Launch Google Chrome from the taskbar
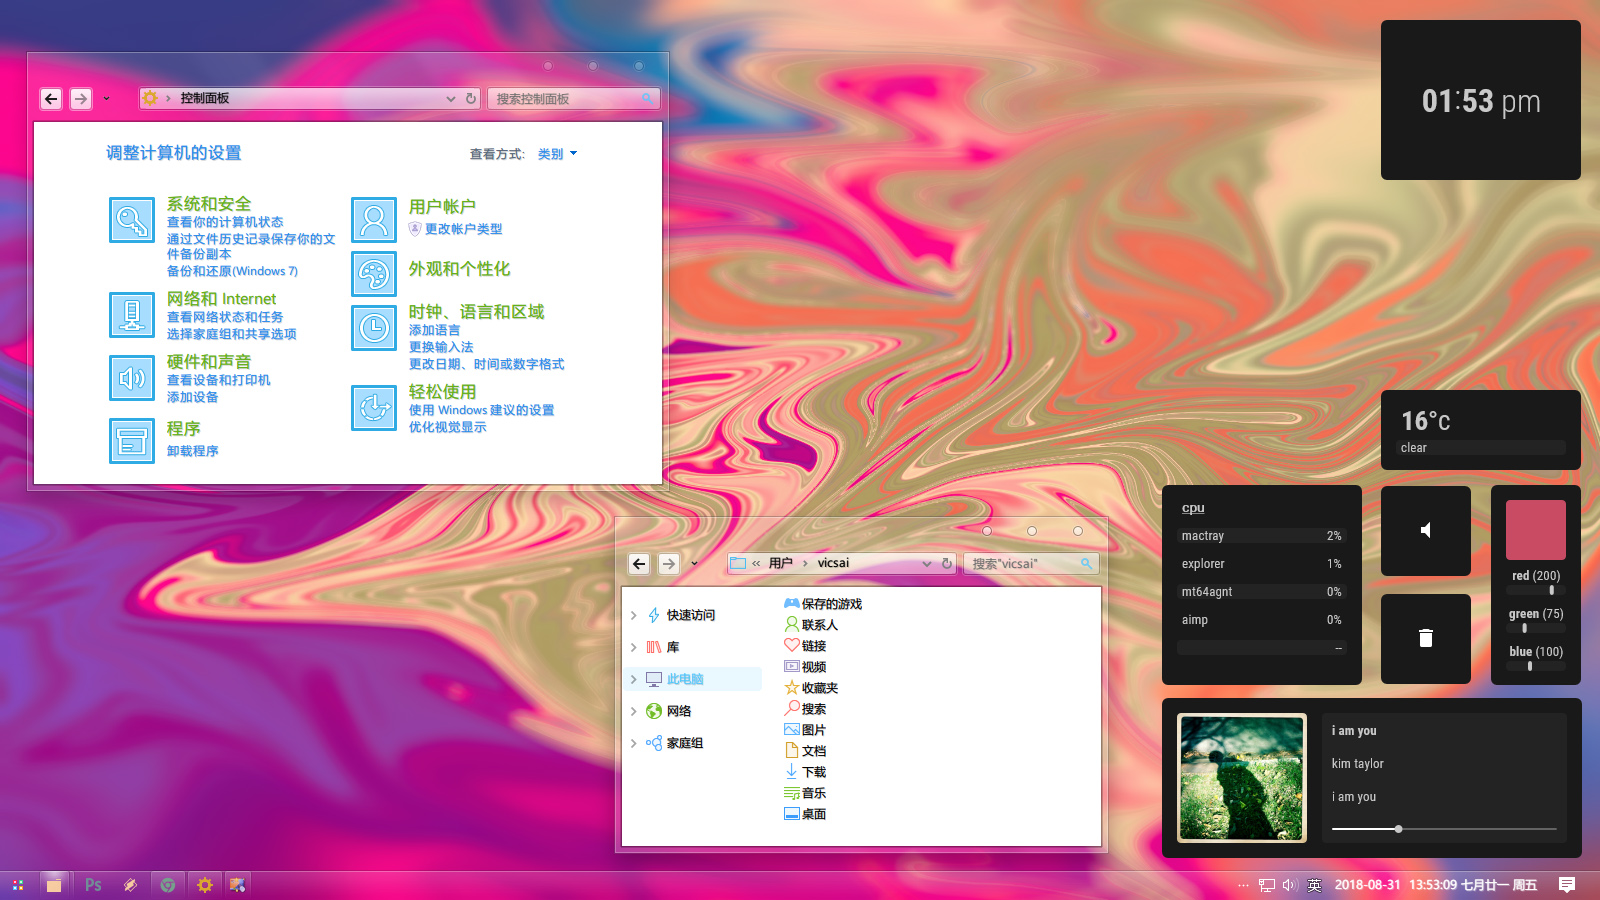 (x=167, y=884)
